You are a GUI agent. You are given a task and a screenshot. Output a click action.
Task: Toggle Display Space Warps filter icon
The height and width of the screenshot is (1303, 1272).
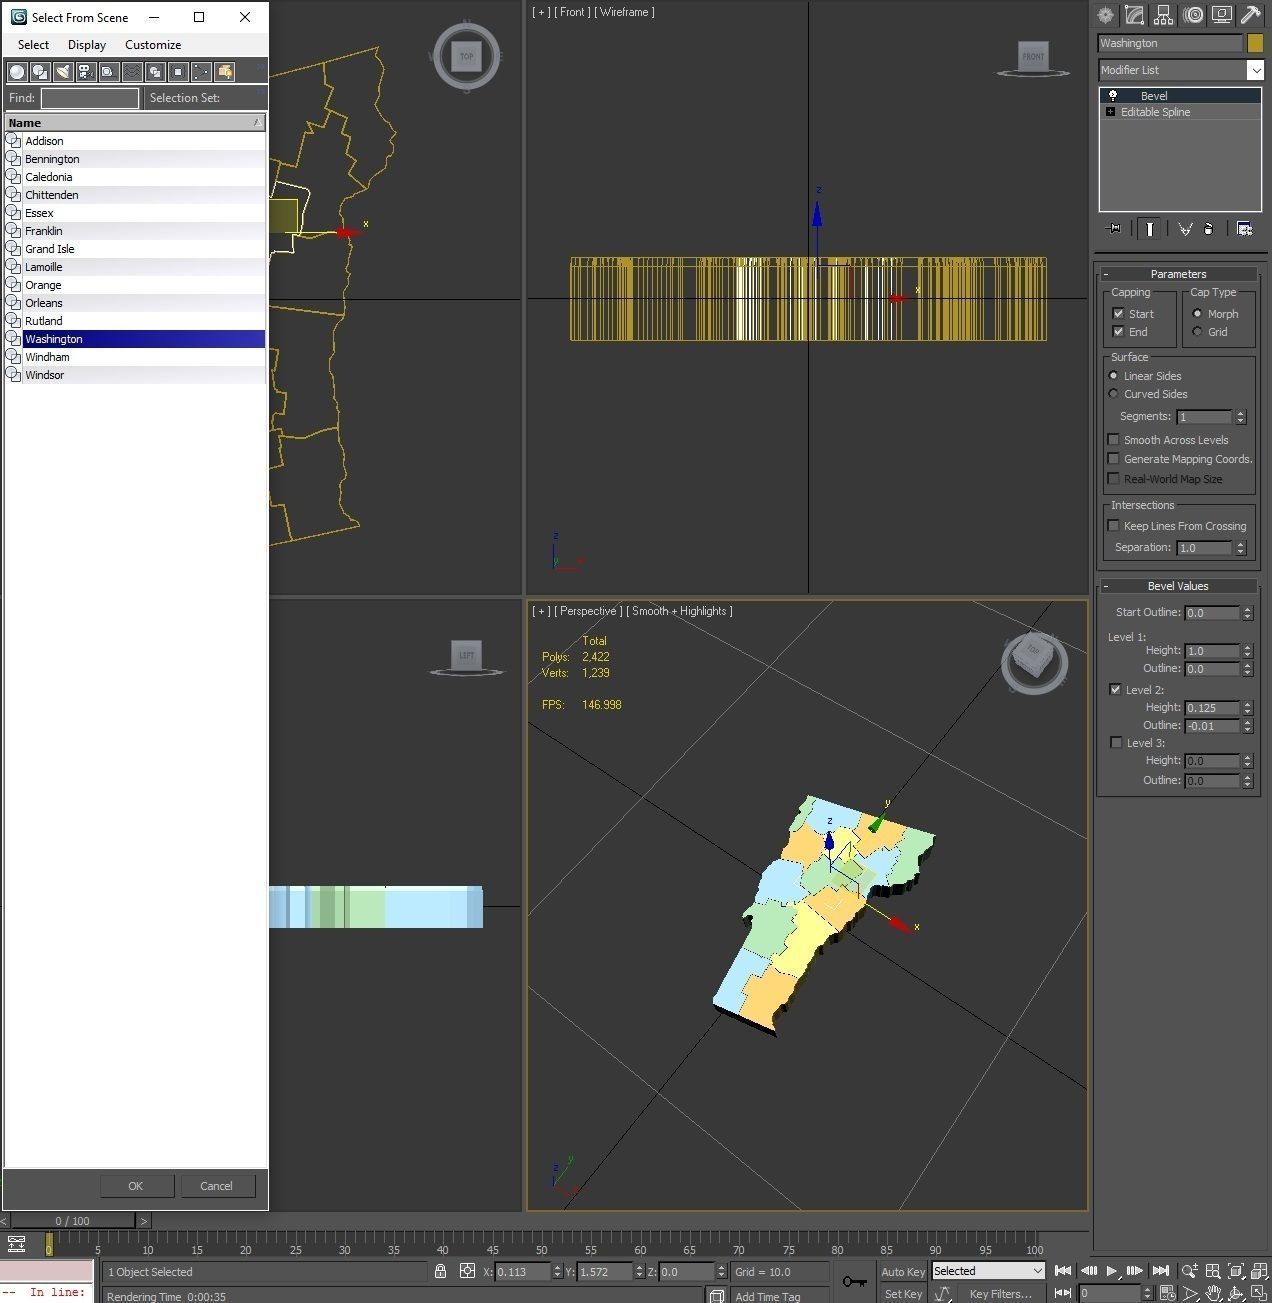[132, 72]
